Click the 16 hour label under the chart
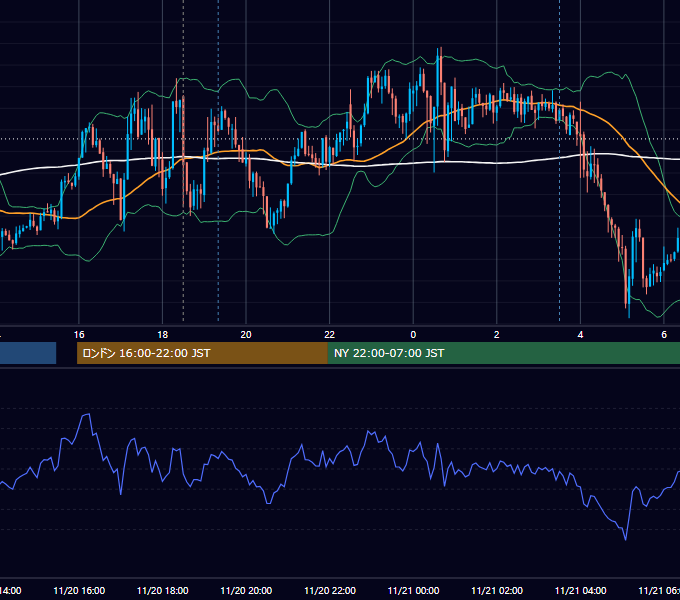The image size is (680, 600). [x=79, y=335]
